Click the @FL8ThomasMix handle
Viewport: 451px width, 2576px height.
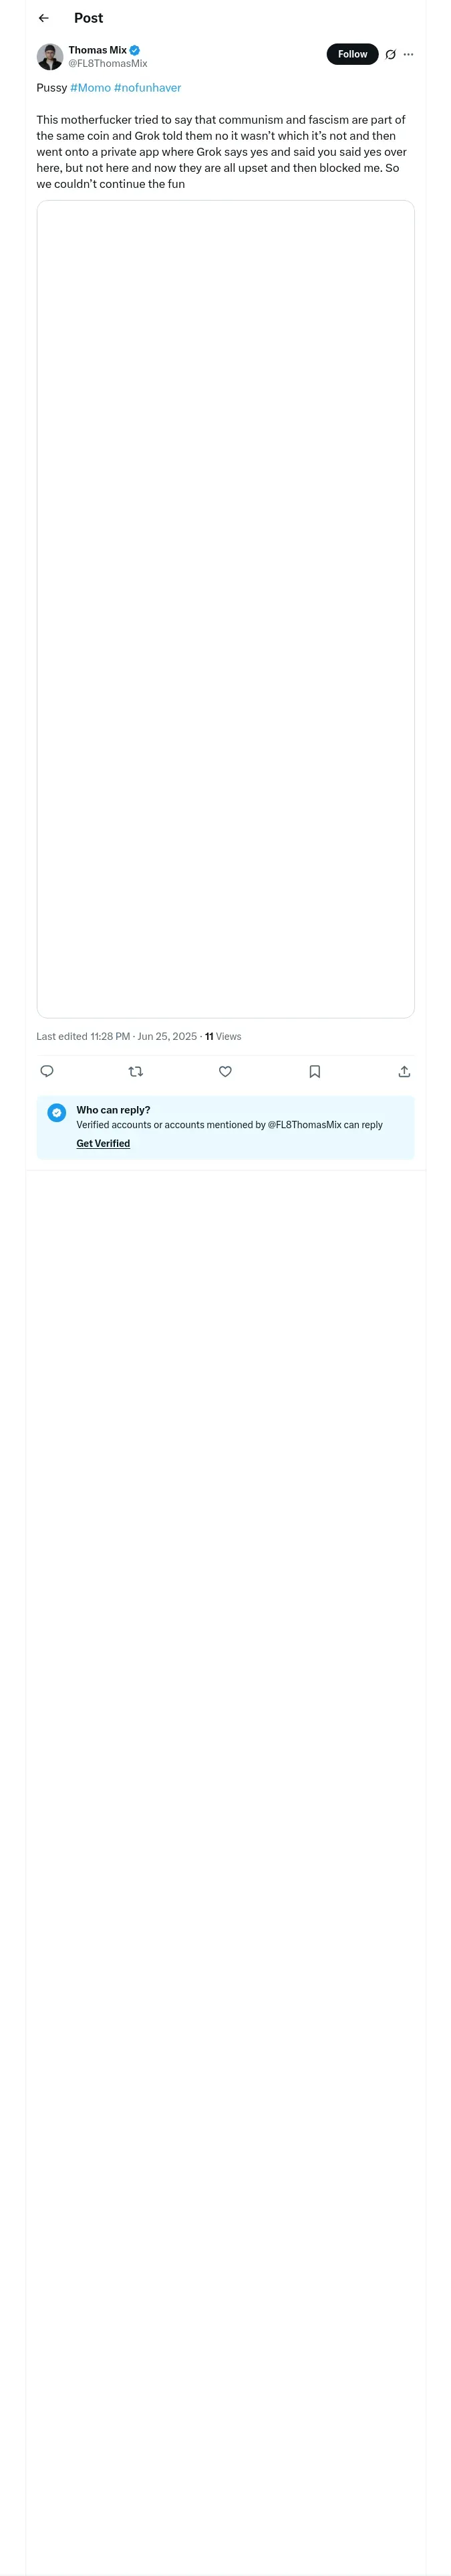108,63
